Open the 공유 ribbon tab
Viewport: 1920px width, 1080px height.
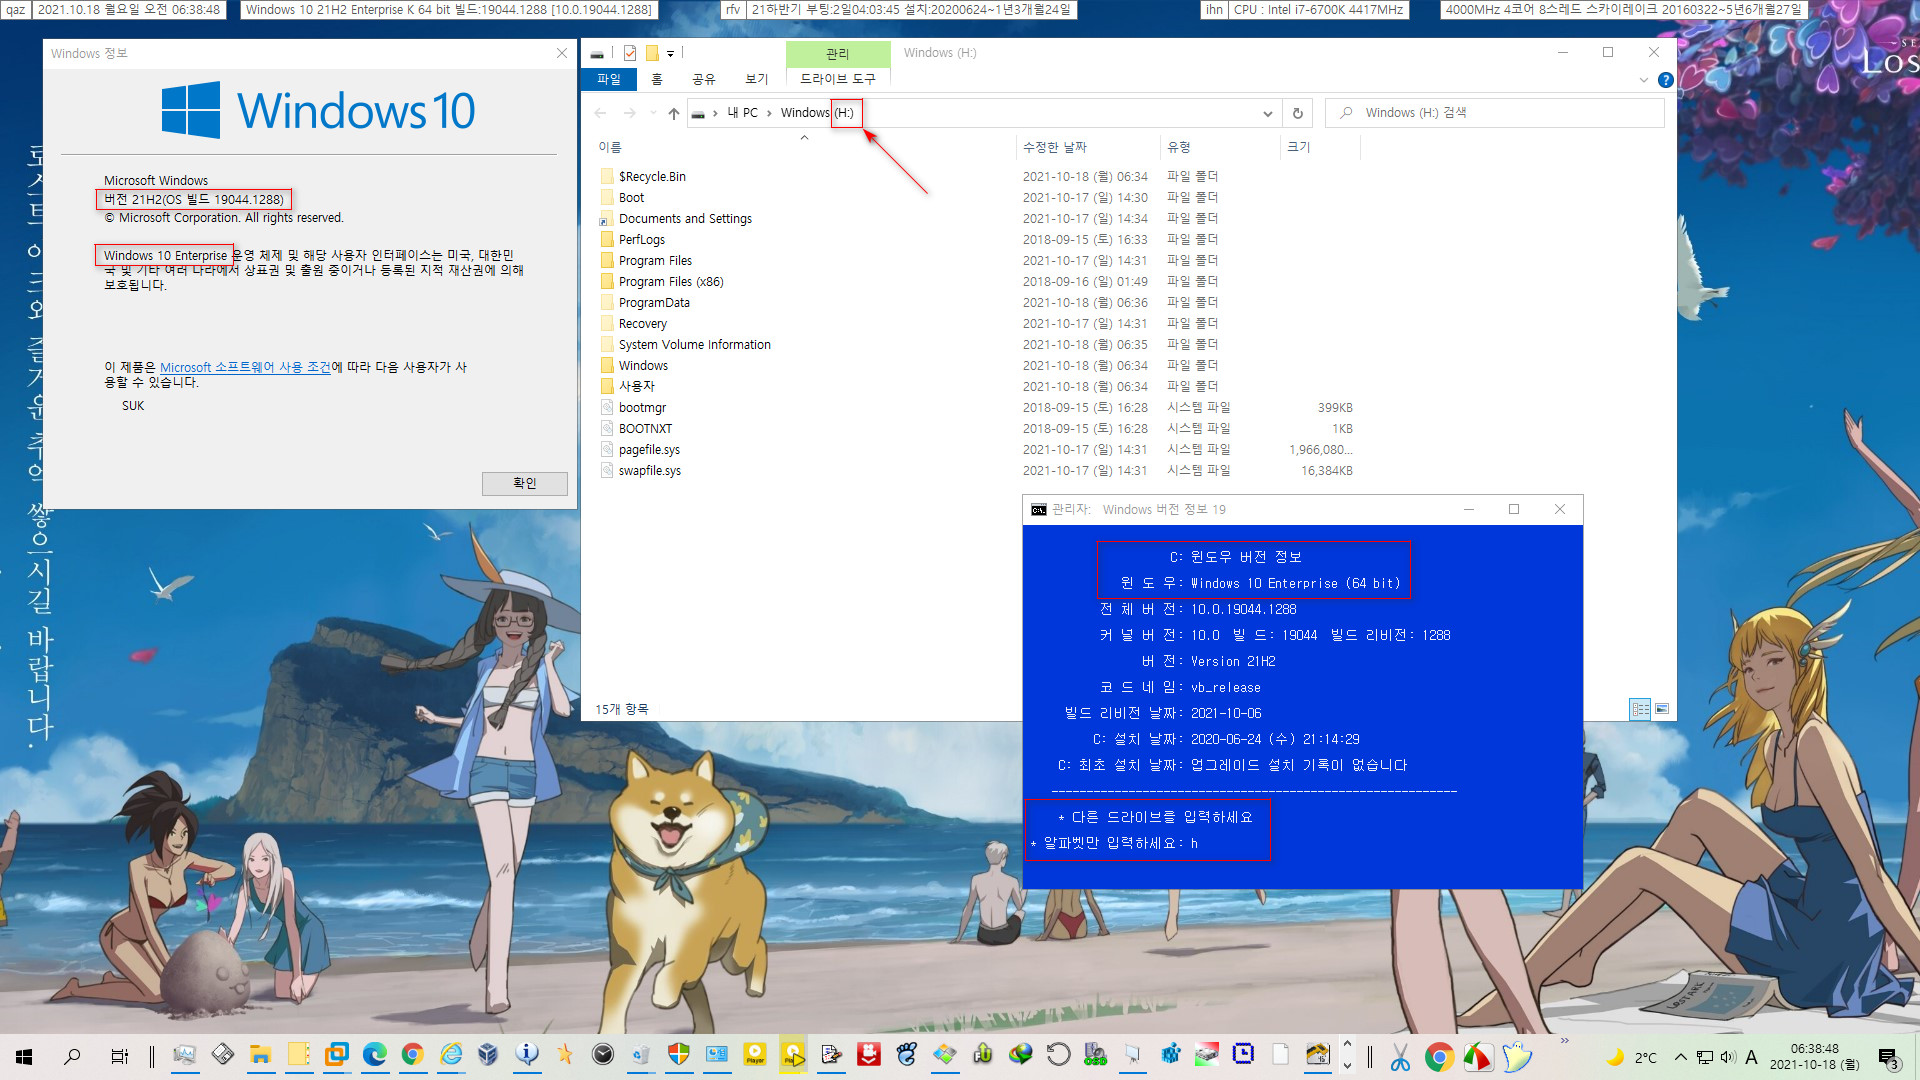(x=704, y=79)
